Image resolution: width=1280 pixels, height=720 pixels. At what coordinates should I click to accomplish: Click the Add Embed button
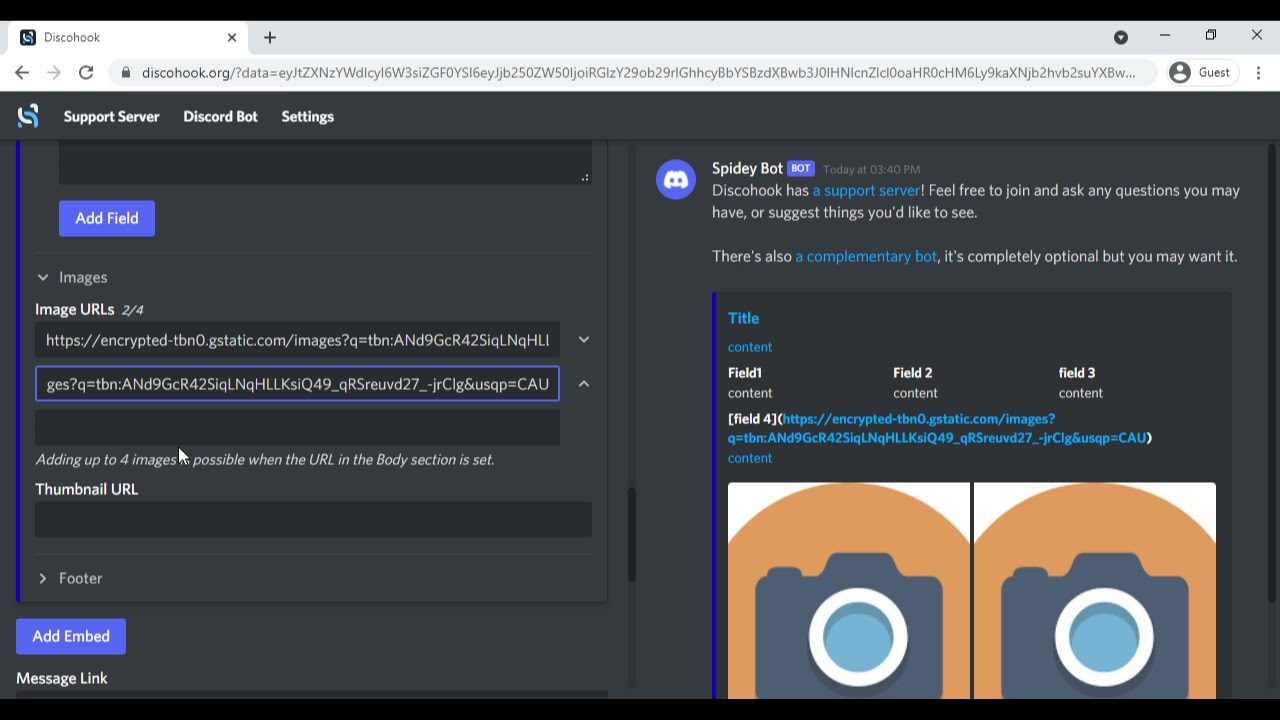point(71,636)
